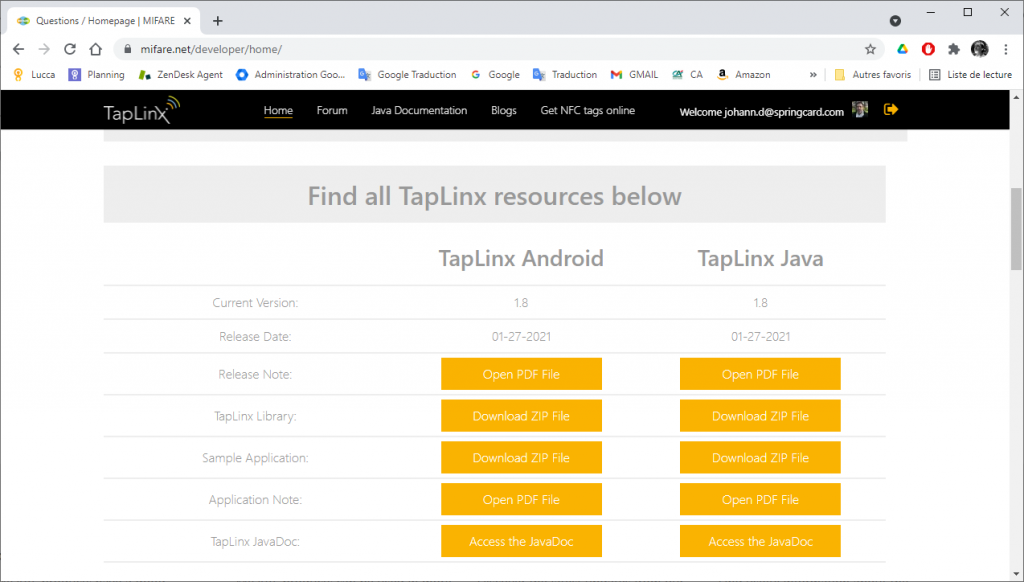The width and height of the screenshot is (1024, 582).
Task: Click the Welcome johann.d@springcard.com text
Action: (x=761, y=112)
